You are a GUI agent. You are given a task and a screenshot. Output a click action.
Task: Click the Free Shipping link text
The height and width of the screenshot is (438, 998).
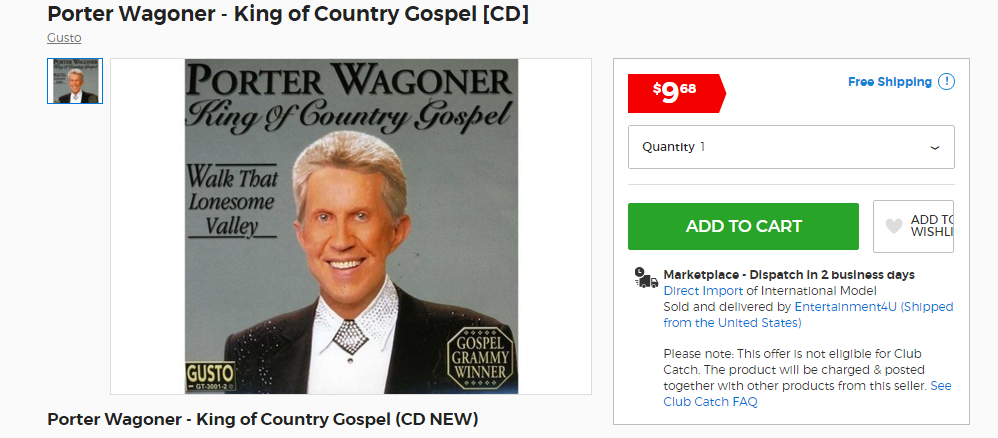tap(890, 81)
